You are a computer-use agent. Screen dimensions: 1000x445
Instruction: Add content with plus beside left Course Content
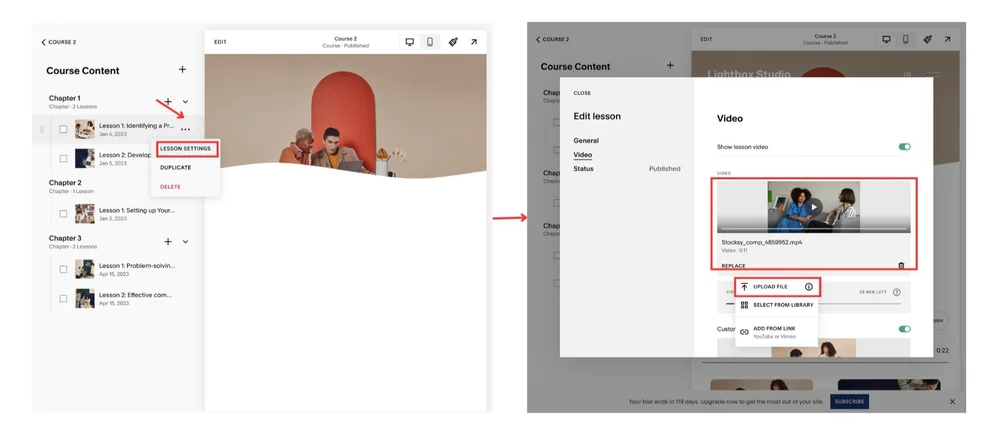[x=182, y=69]
